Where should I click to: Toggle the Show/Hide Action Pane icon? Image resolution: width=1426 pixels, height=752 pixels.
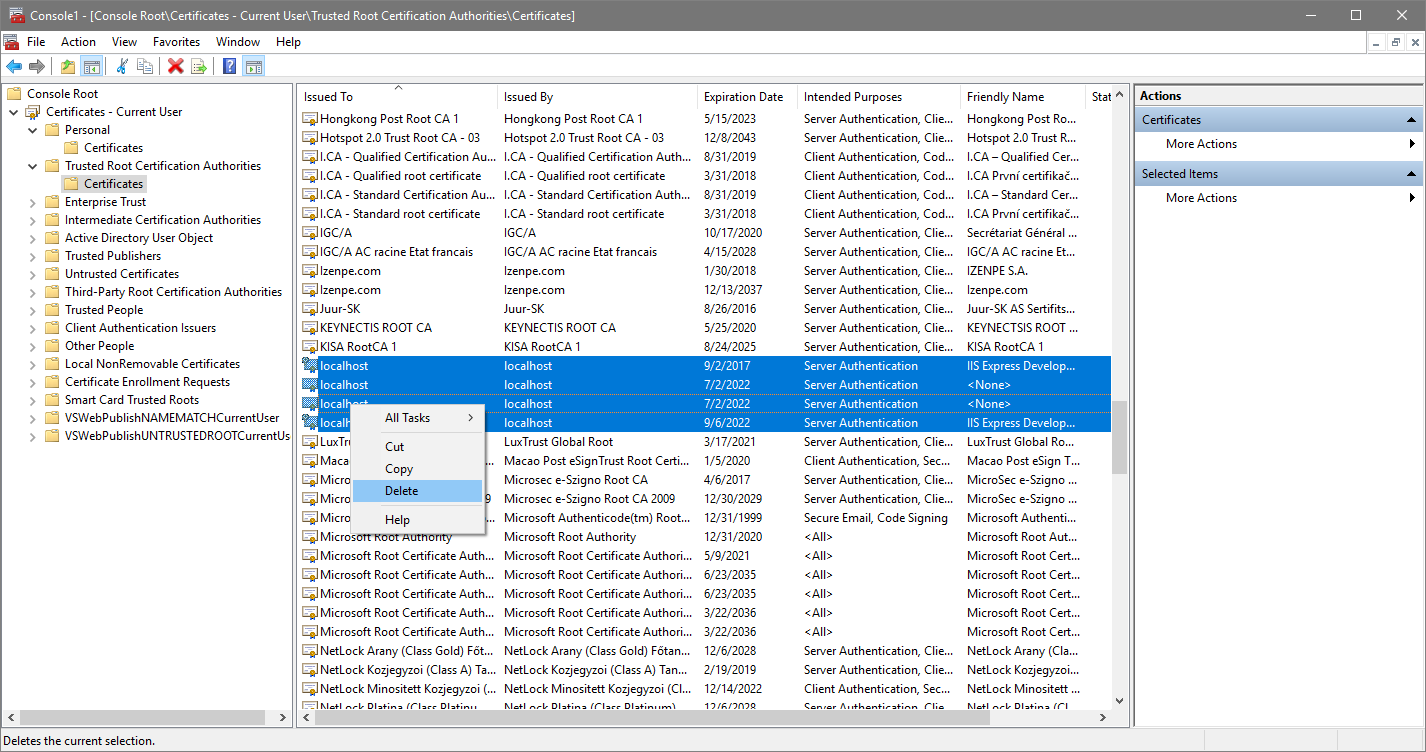point(253,66)
